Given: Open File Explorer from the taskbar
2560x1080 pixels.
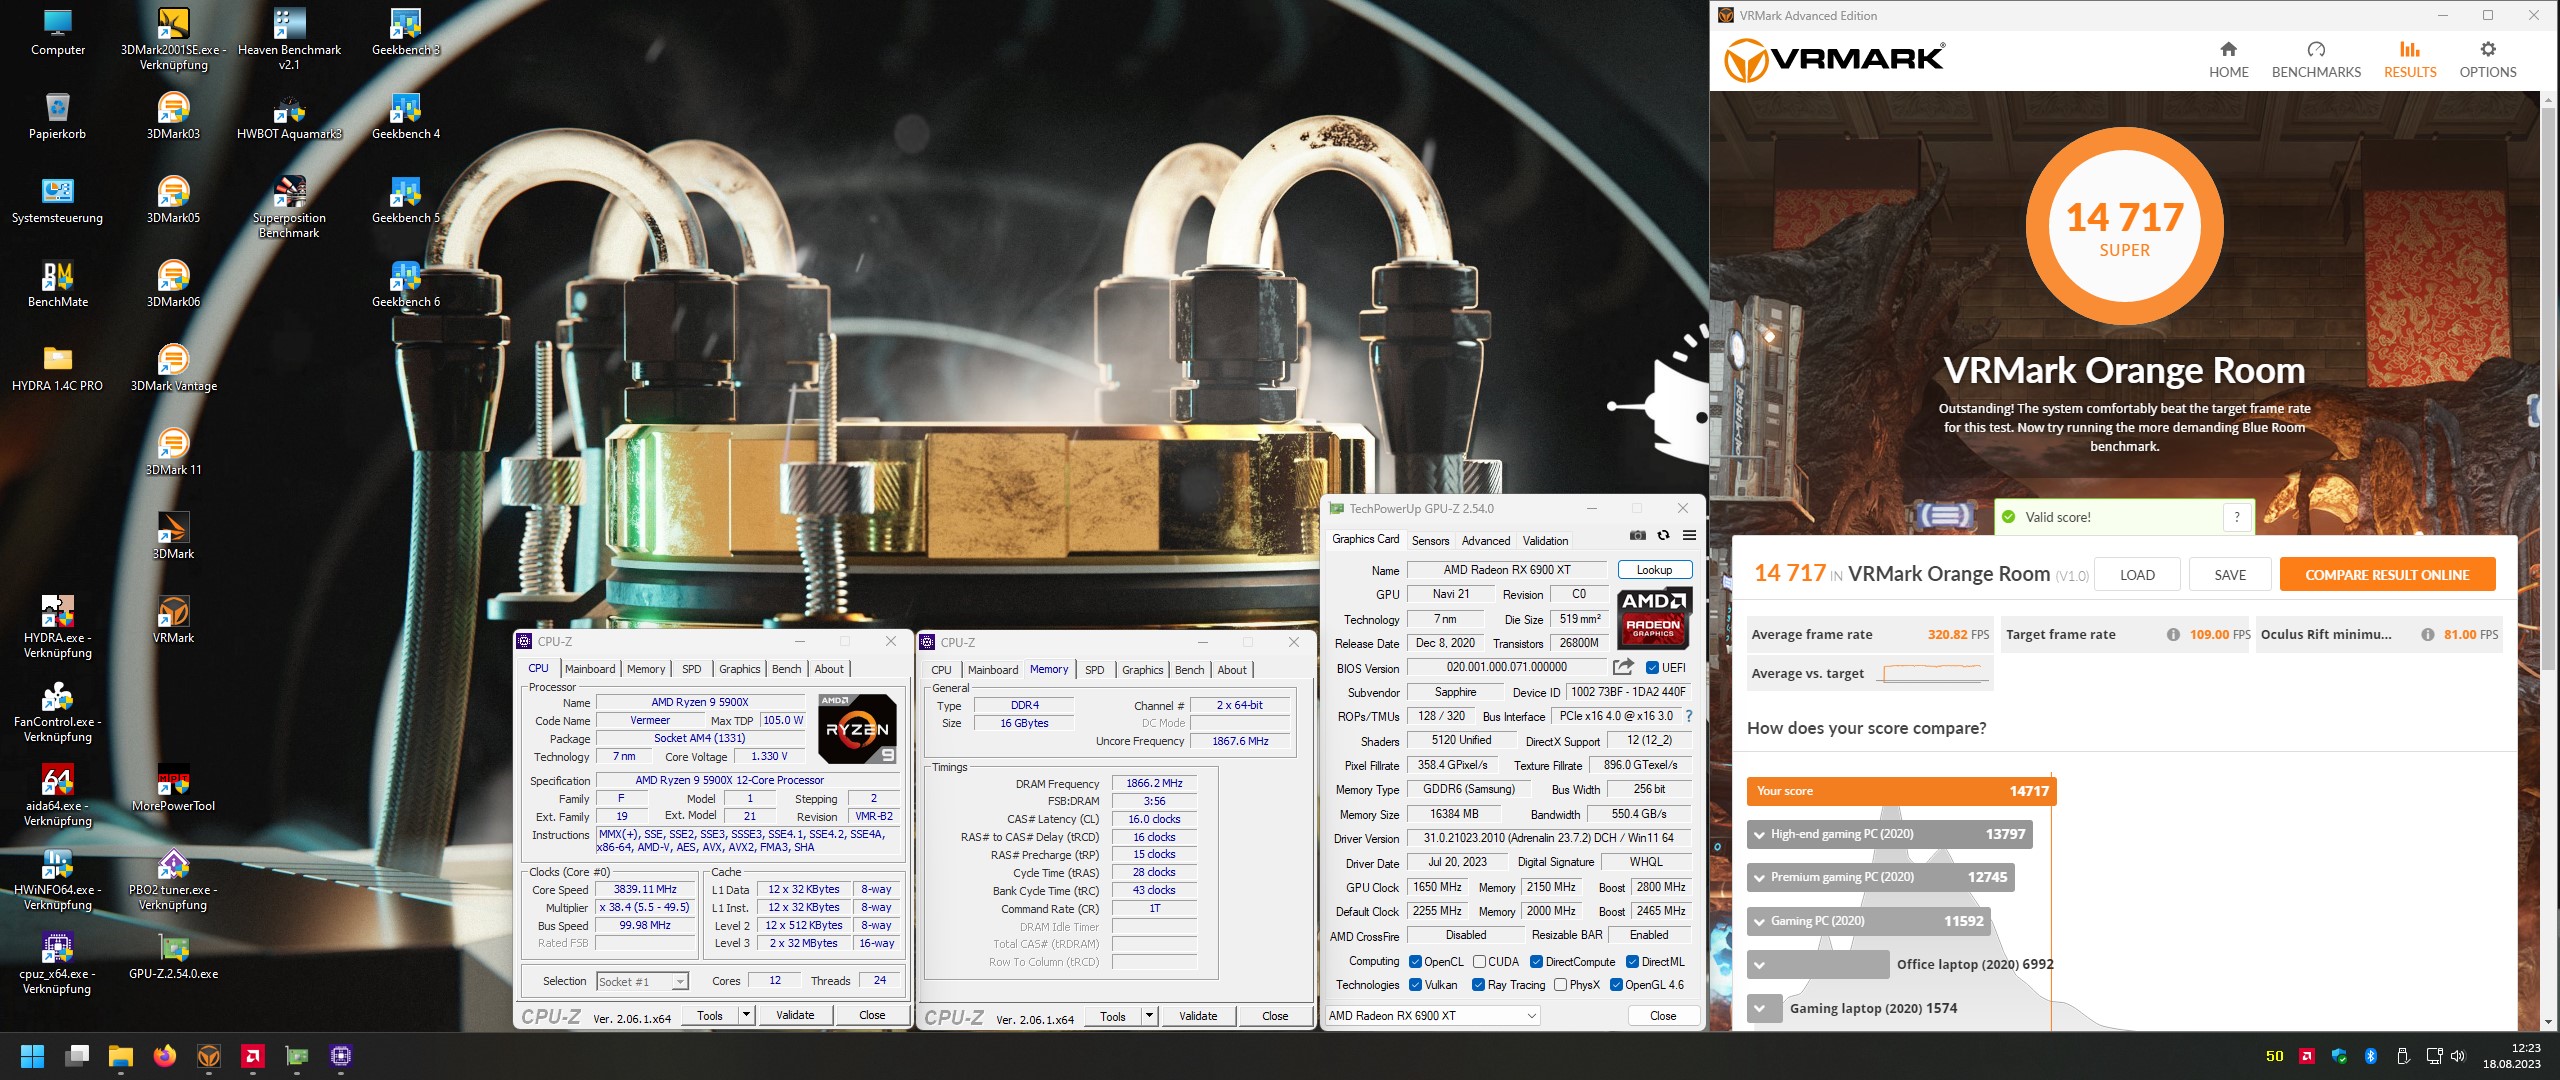Looking at the screenshot, I should pos(121,1056).
